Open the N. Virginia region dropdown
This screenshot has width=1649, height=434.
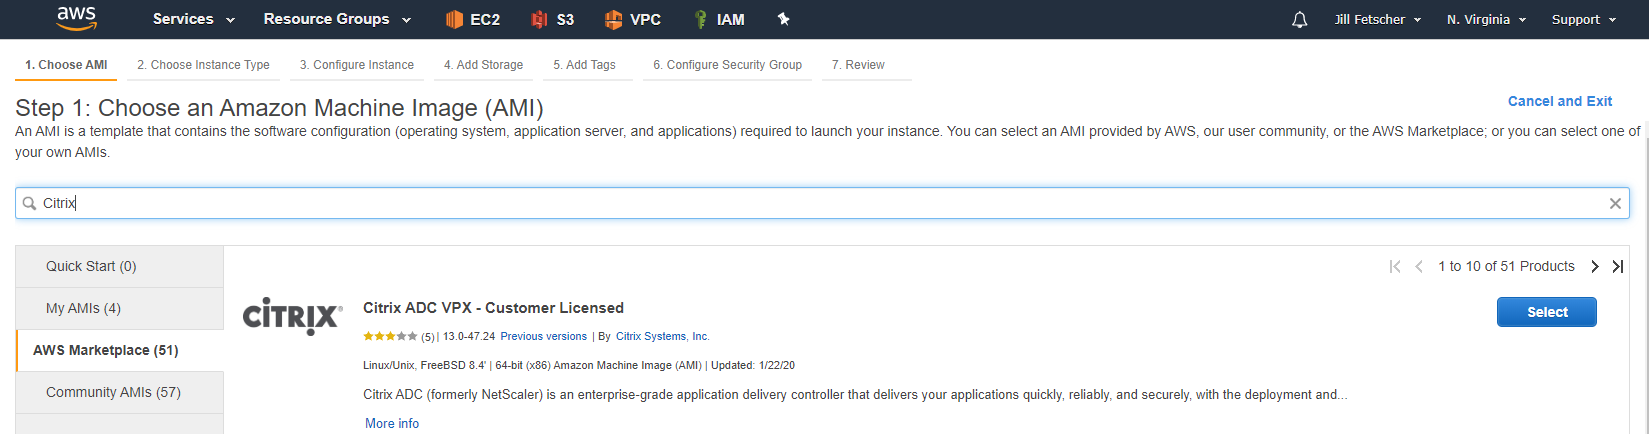[x=1486, y=20]
